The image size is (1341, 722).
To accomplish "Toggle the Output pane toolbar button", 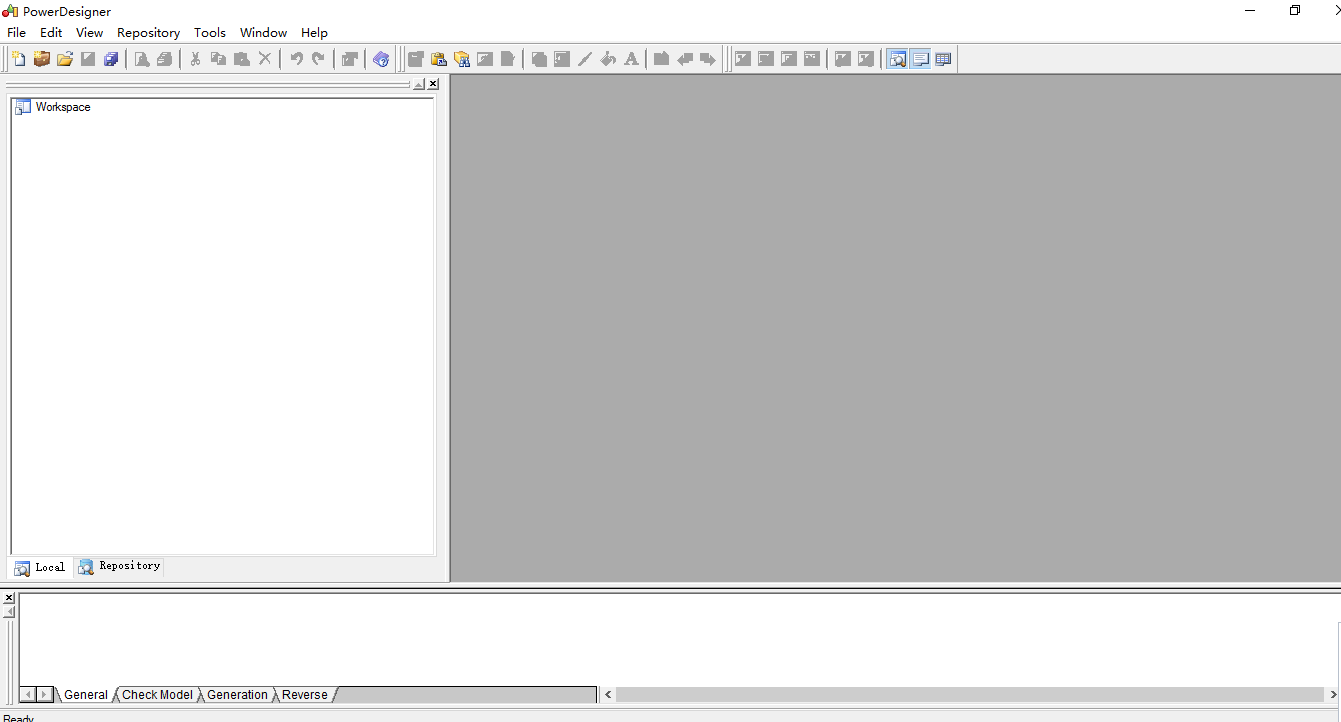I will [x=920, y=59].
